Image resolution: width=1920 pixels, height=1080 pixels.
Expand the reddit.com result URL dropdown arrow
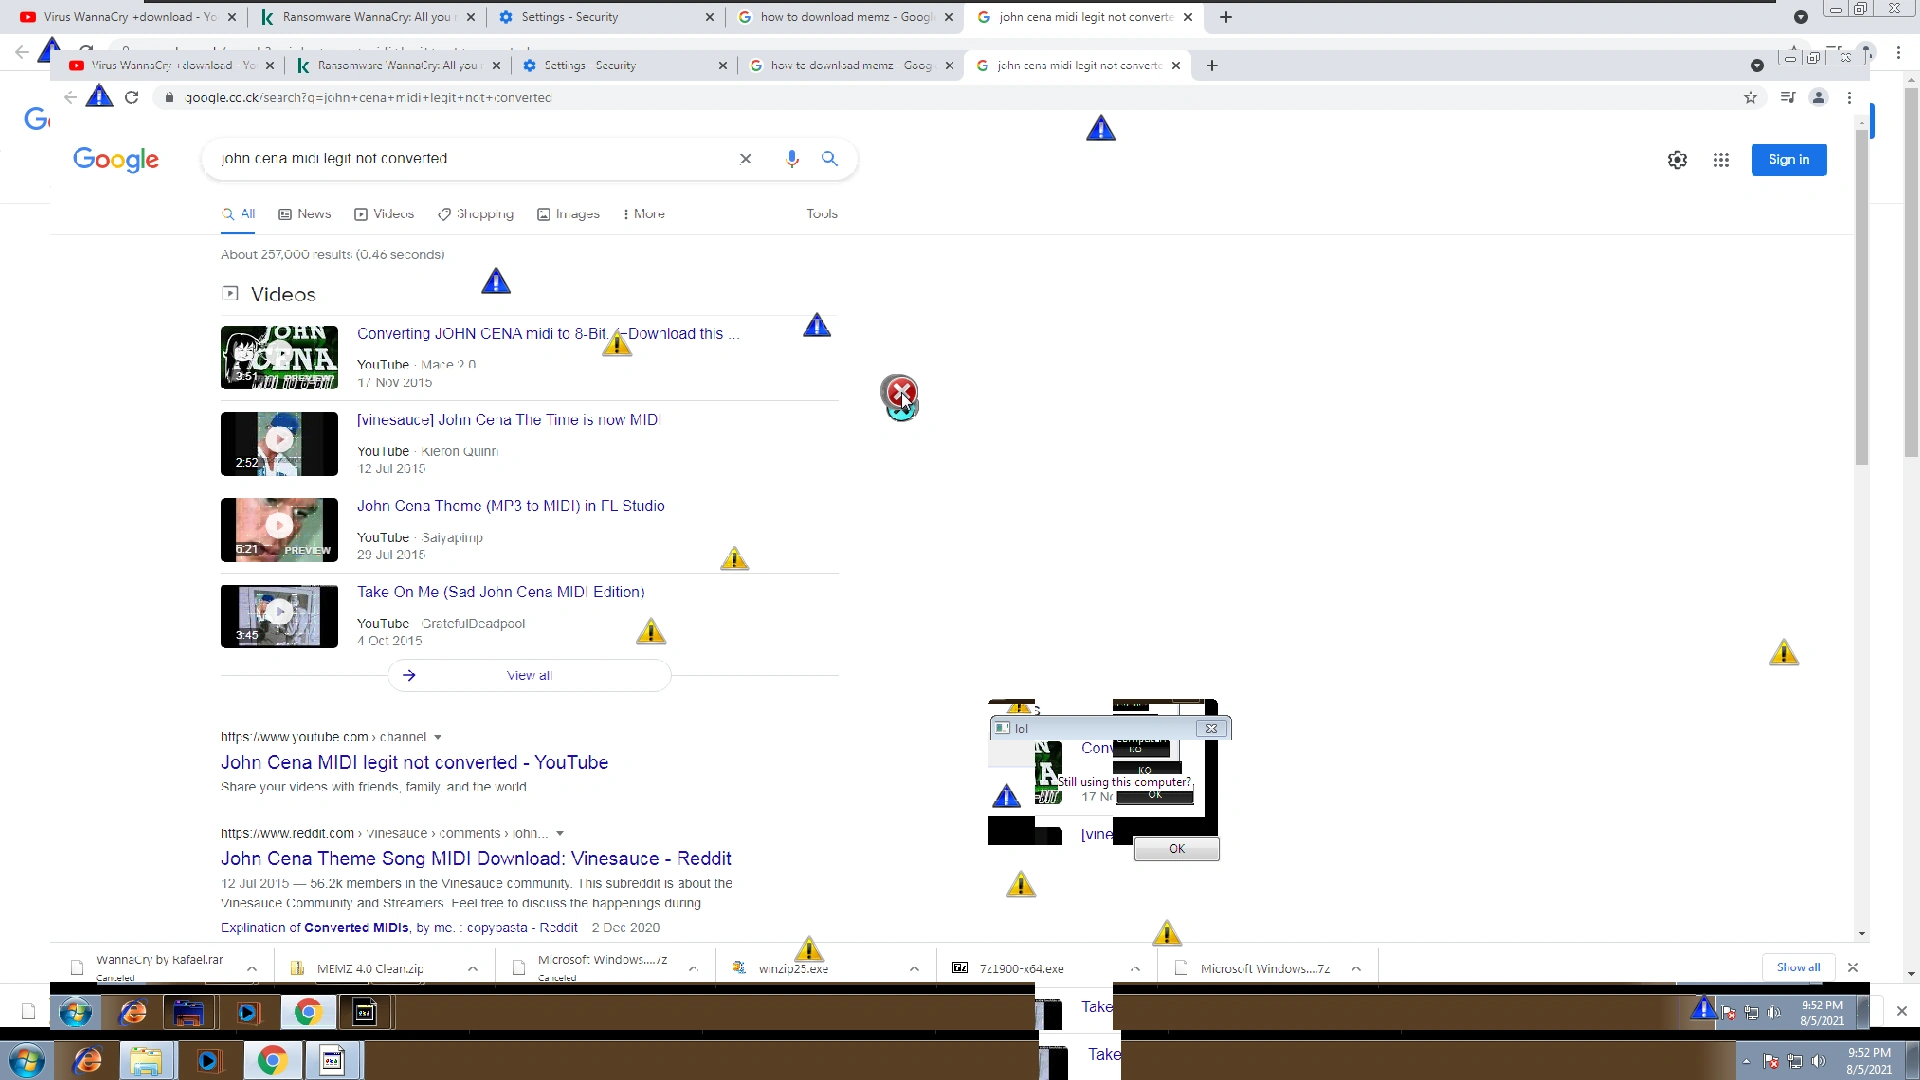pyautogui.click(x=560, y=834)
